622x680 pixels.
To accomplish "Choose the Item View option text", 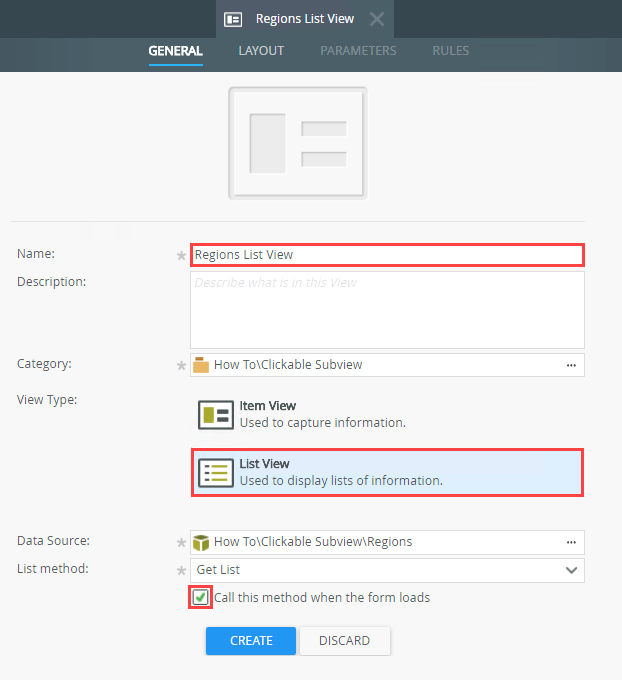I will (323, 414).
